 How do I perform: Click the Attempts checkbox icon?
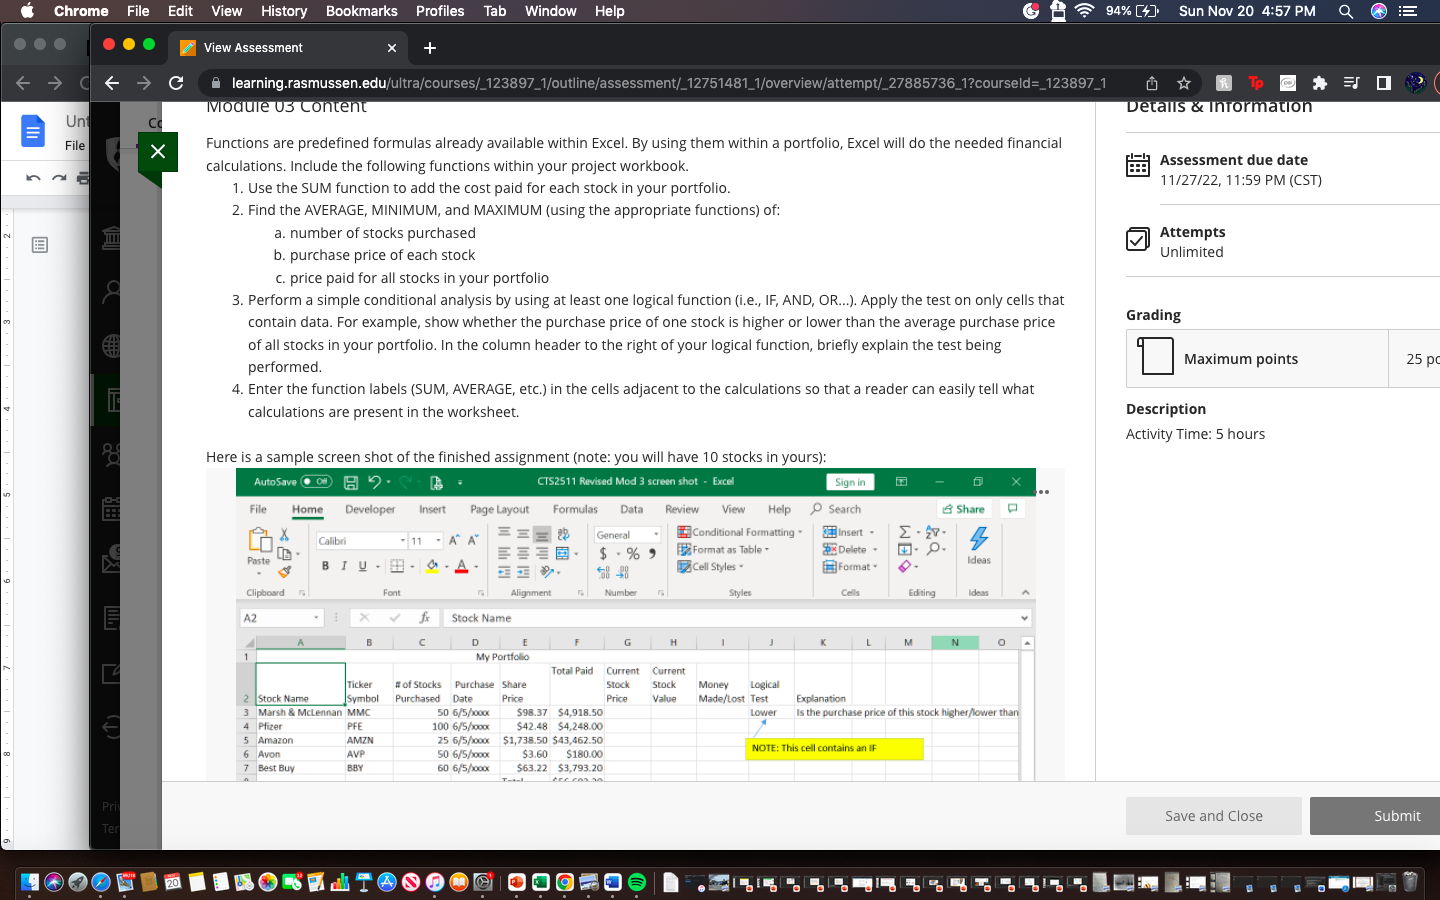[1138, 239]
